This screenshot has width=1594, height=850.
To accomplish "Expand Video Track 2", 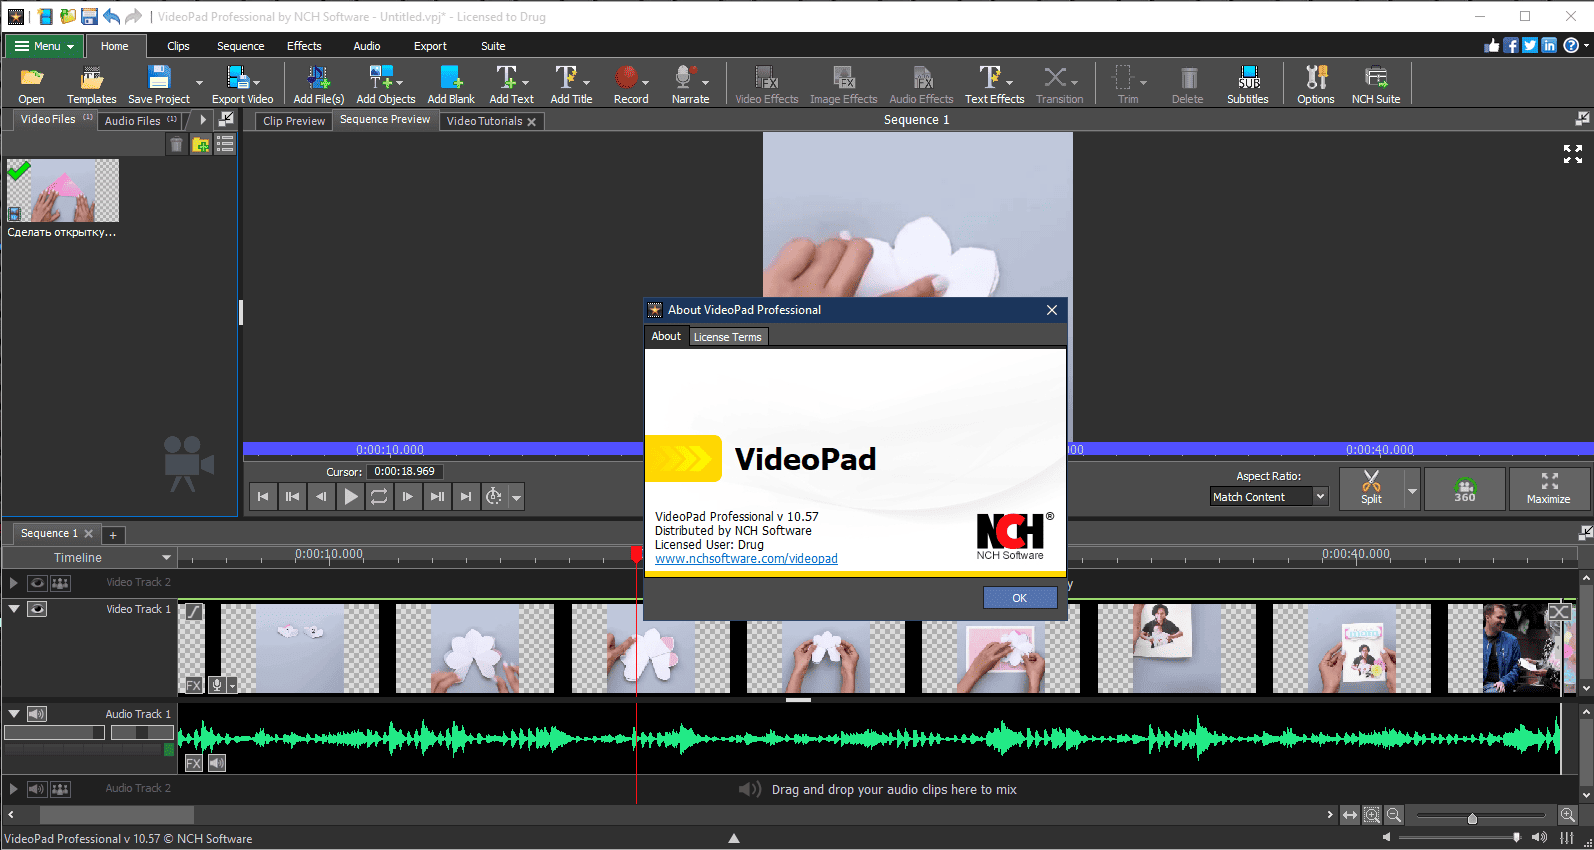I will pyautogui.click(x=13, y=582).
